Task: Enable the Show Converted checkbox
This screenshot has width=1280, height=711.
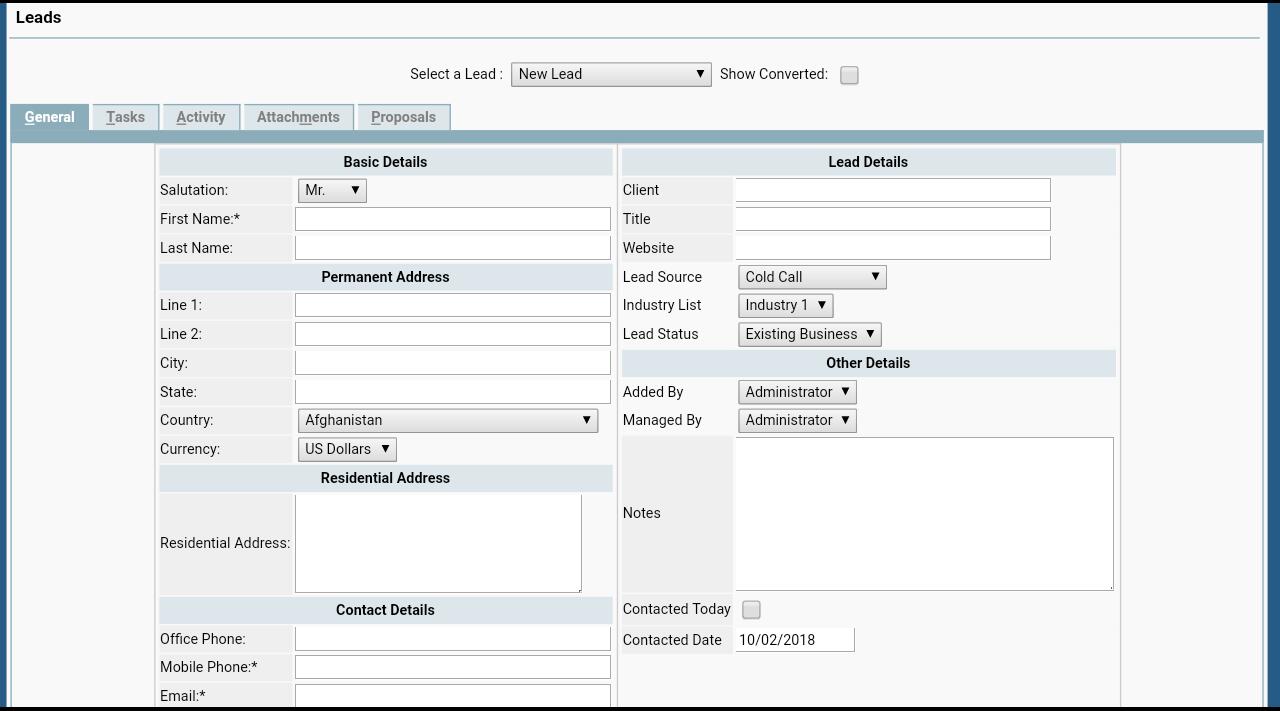Action: click(x=849, y=75)
